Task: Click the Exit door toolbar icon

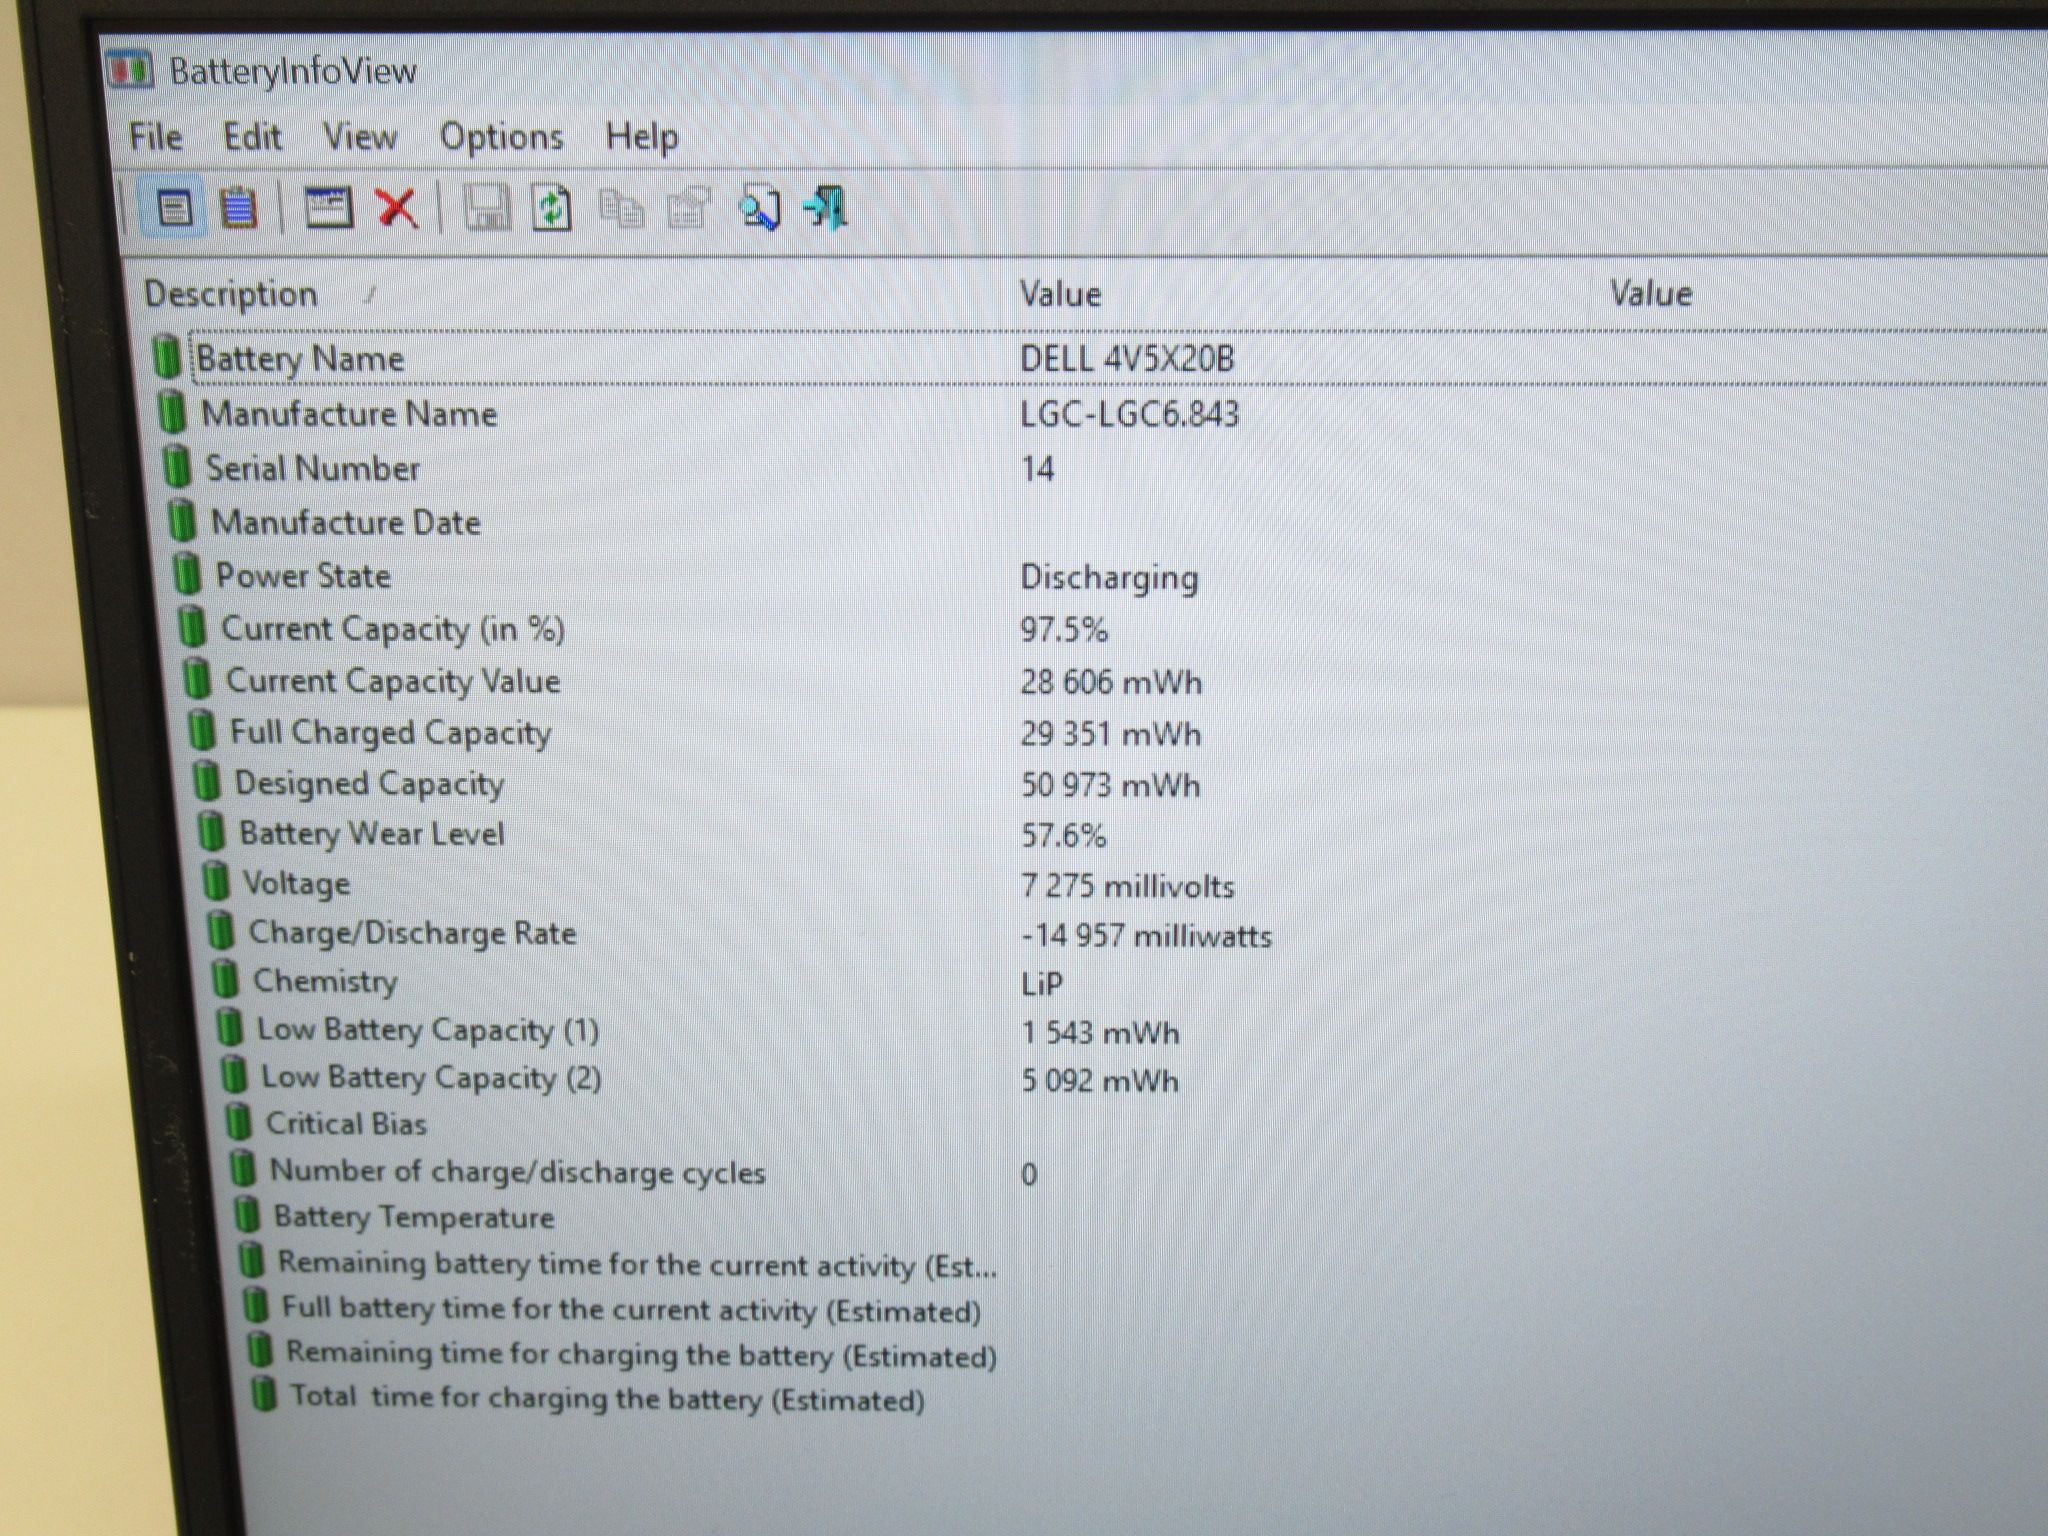Action: (826, 208)
